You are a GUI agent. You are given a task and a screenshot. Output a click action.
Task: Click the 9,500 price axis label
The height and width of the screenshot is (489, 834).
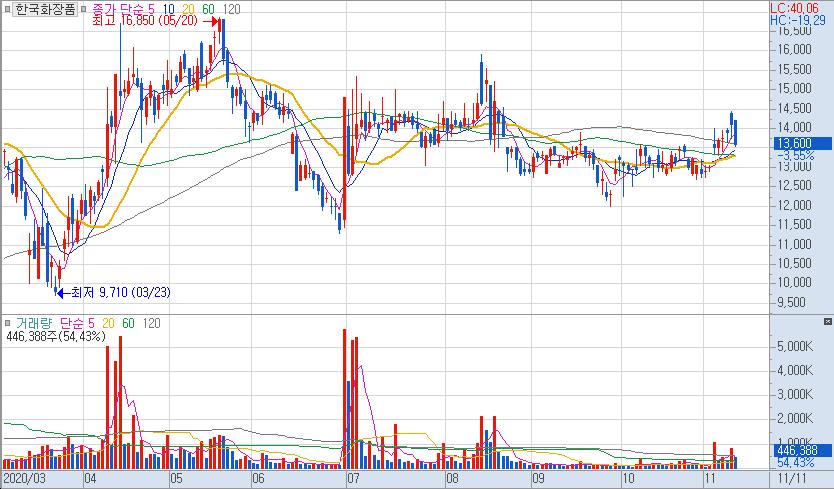(791, 302)
